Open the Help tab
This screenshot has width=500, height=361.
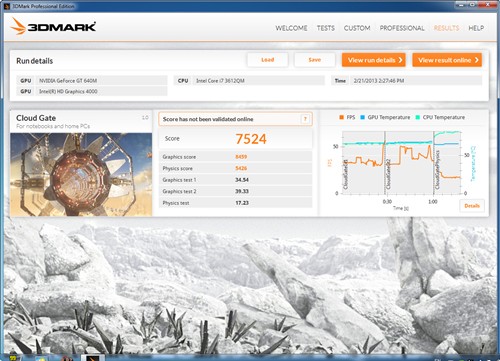tap(476, 28)
